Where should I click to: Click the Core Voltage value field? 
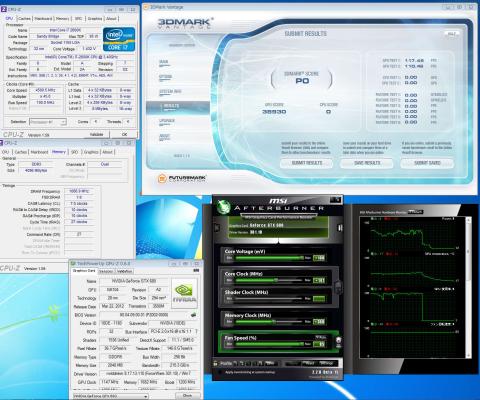(319, 258)
